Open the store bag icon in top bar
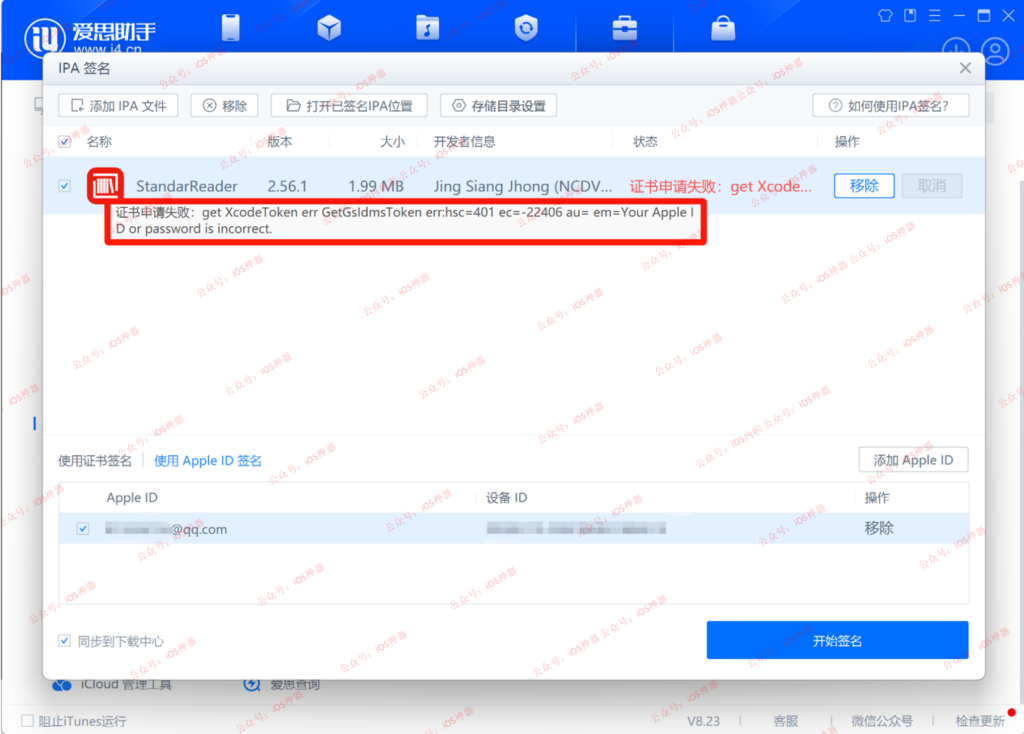1024x734 pixels. (723, 28)
